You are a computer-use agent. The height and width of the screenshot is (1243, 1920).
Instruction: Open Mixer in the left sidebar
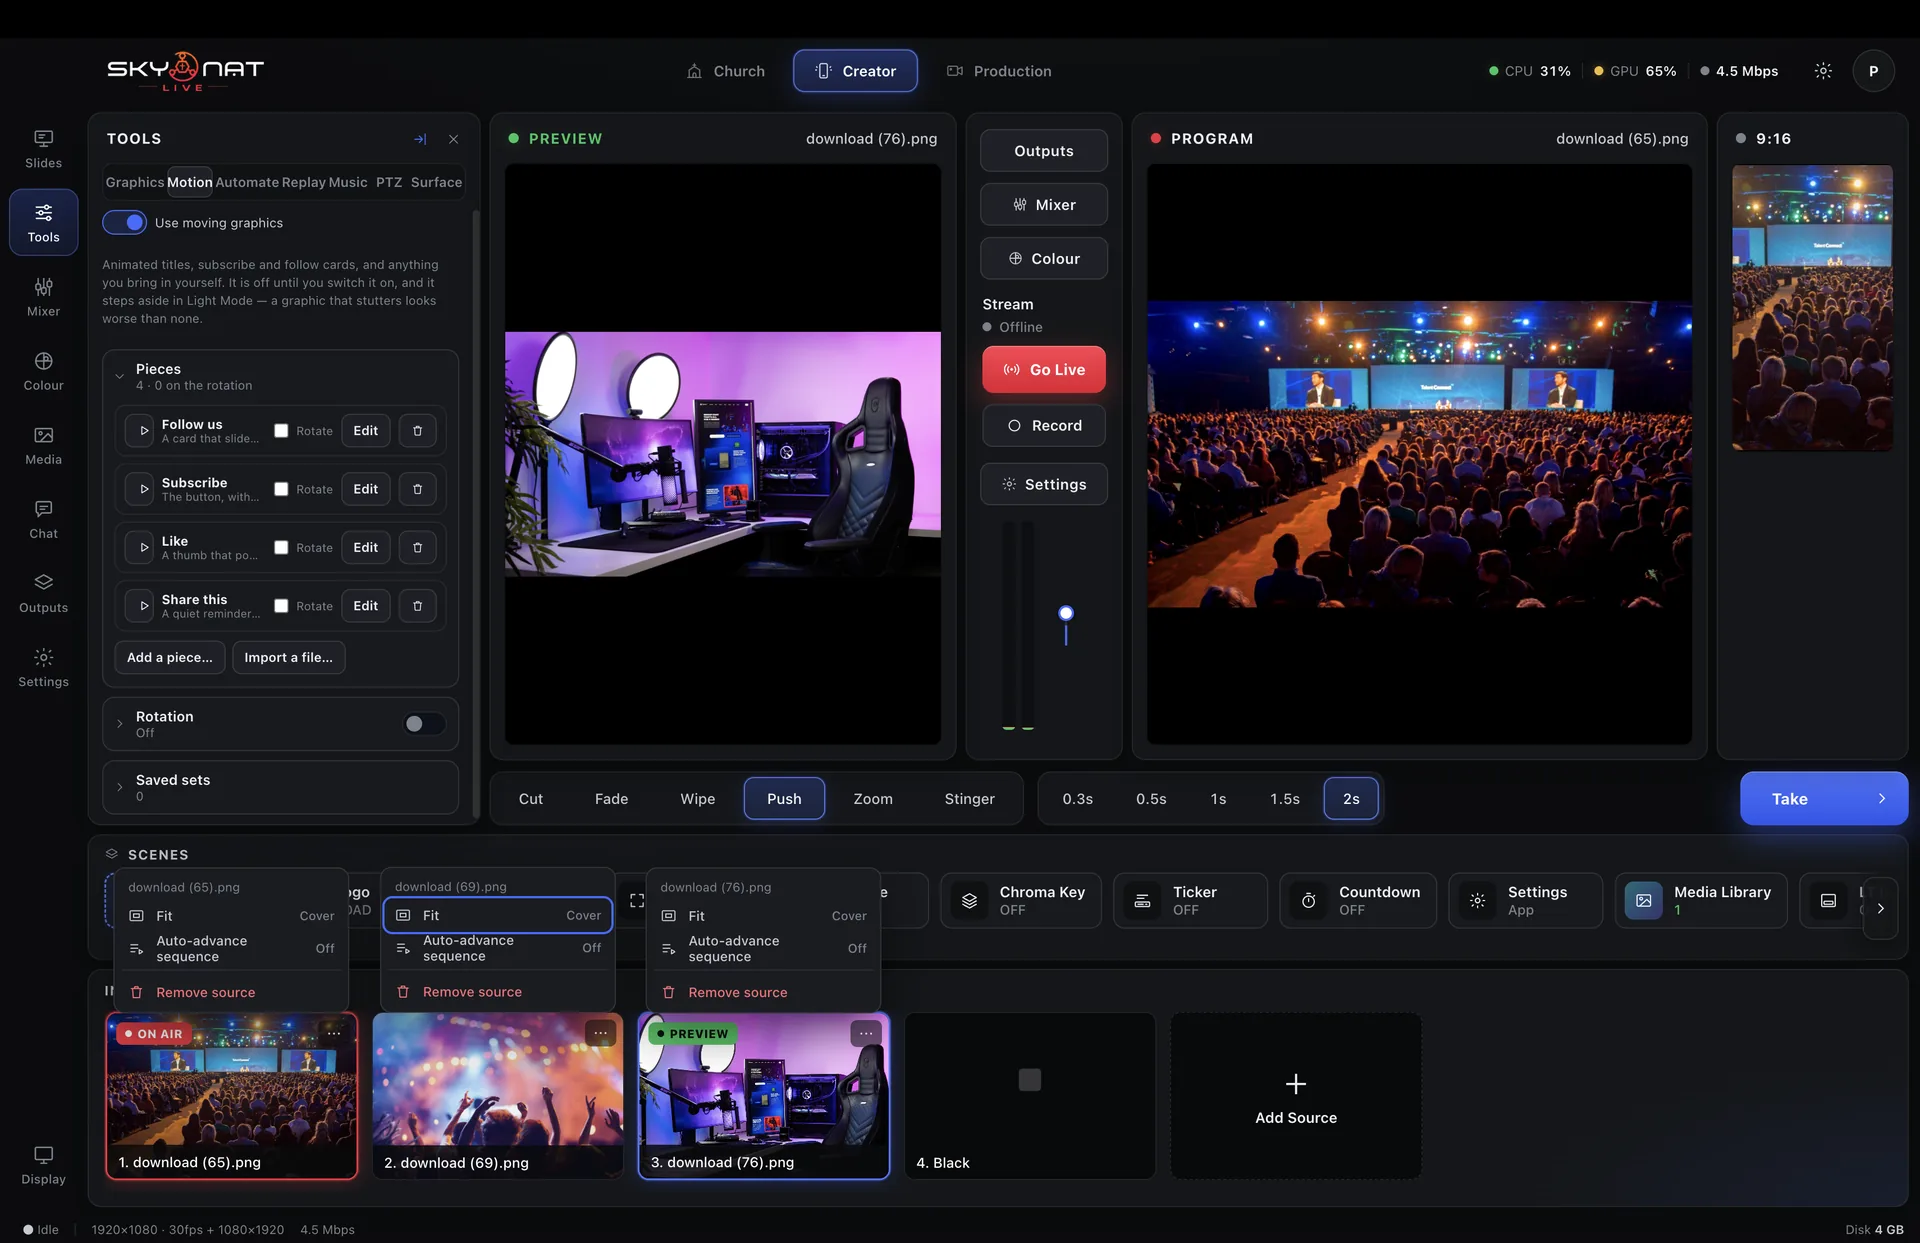(43, 297)
